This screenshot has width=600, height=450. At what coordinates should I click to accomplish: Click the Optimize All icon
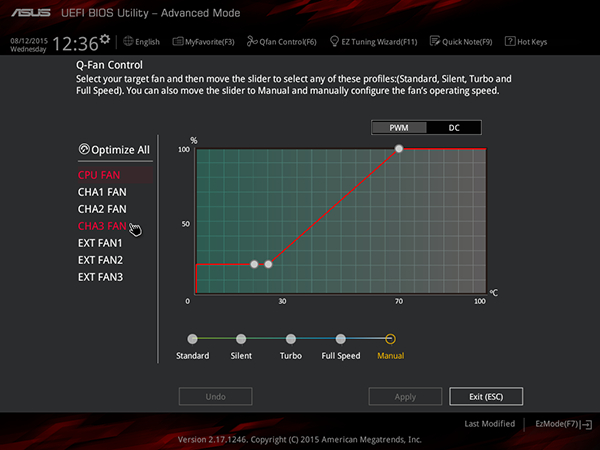(x=84, y=149)
